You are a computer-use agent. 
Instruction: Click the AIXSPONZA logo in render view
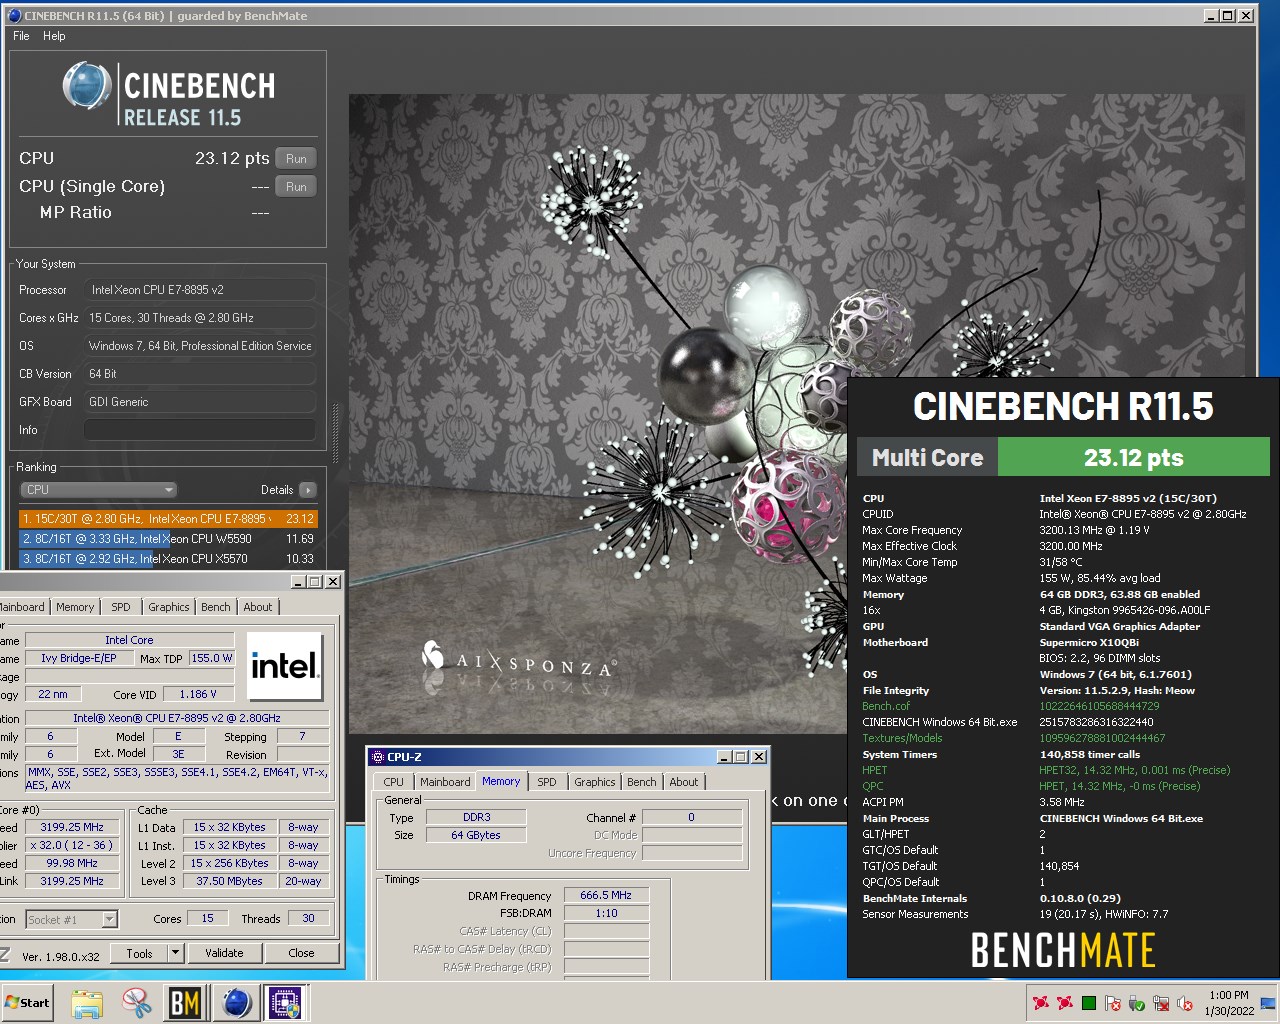(518, 660)
